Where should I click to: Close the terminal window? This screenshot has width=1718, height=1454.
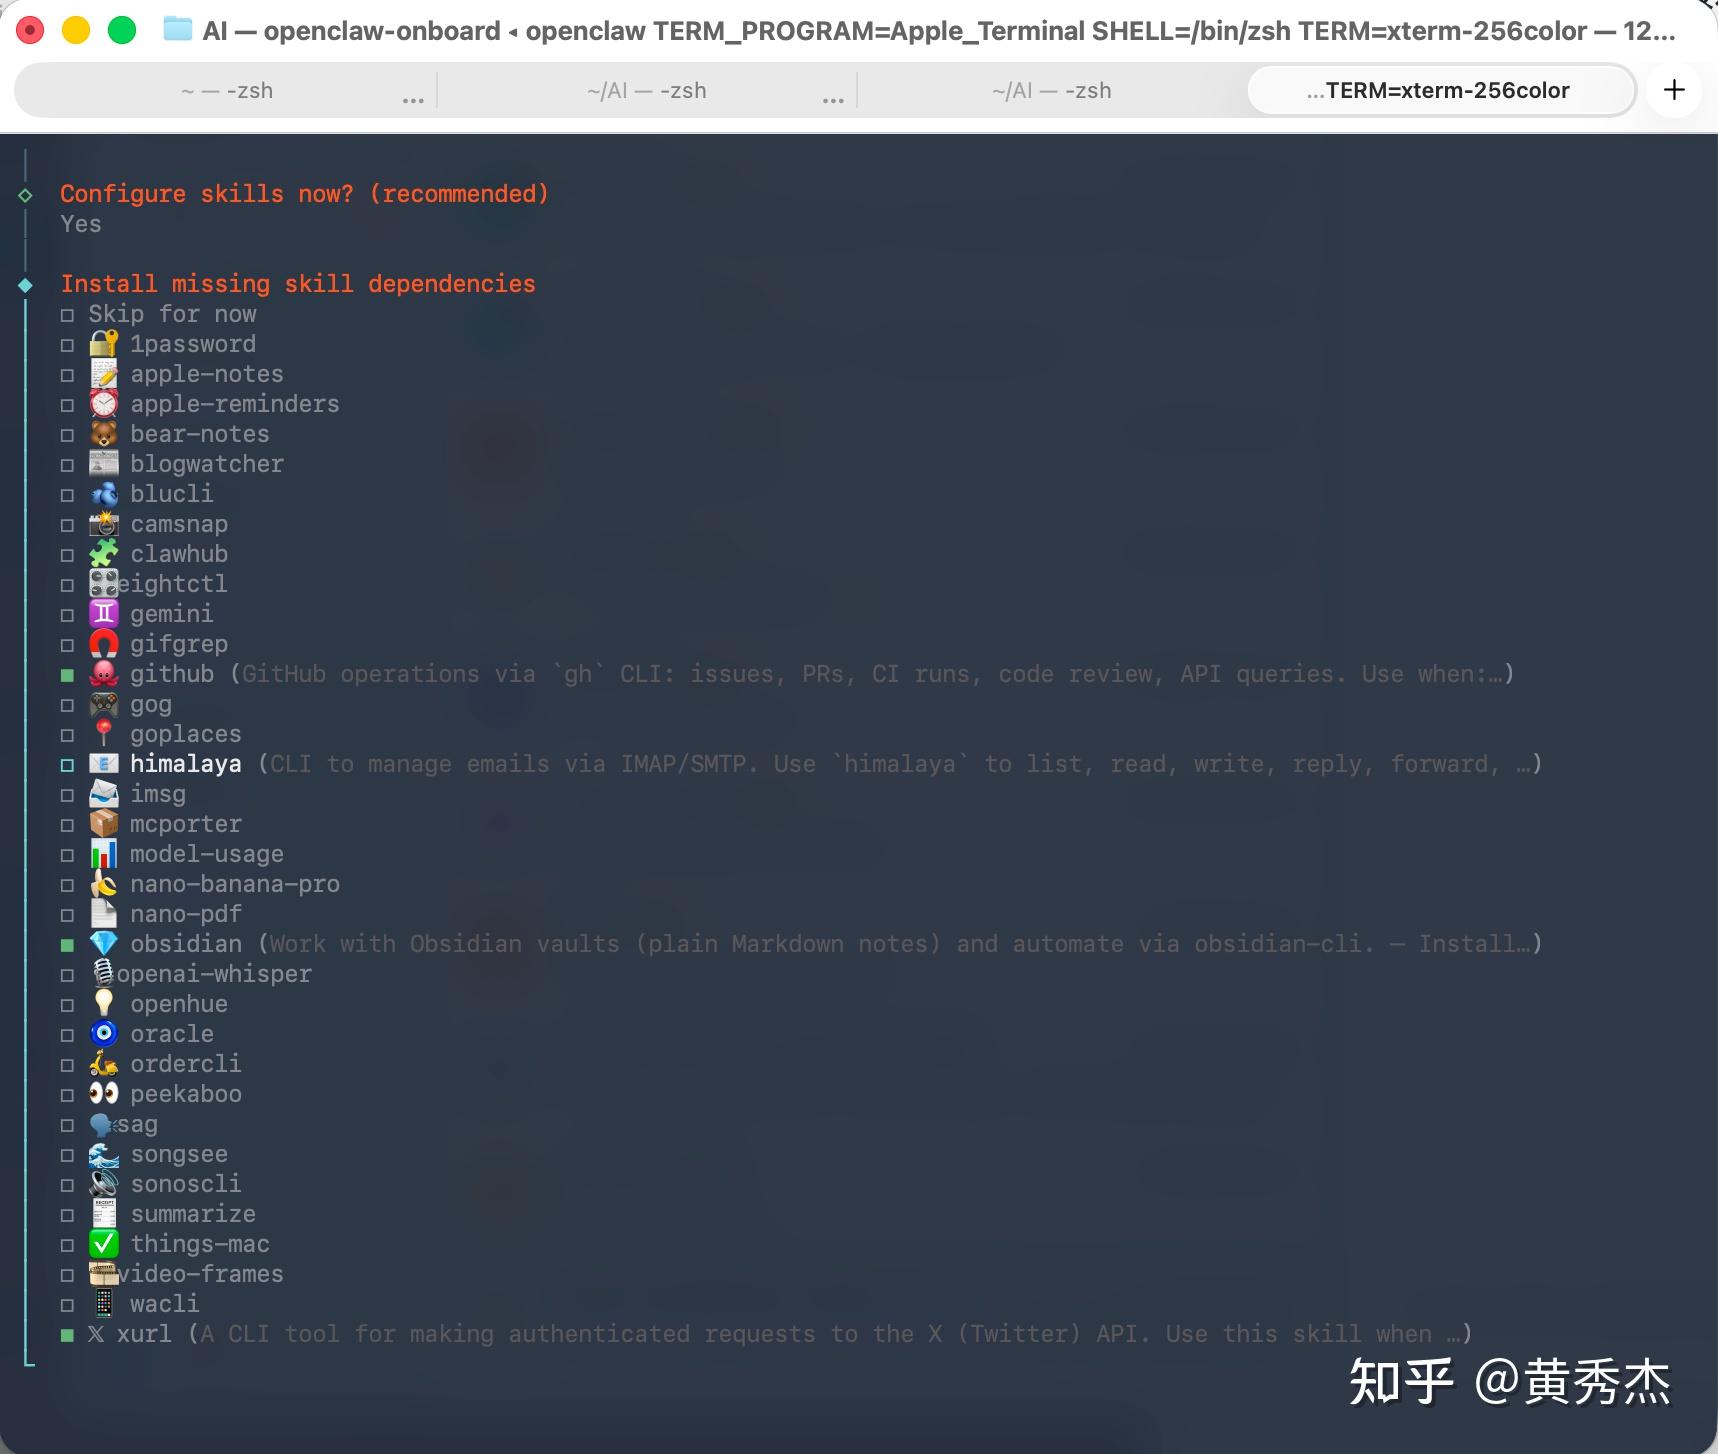(x=31, y=31)
